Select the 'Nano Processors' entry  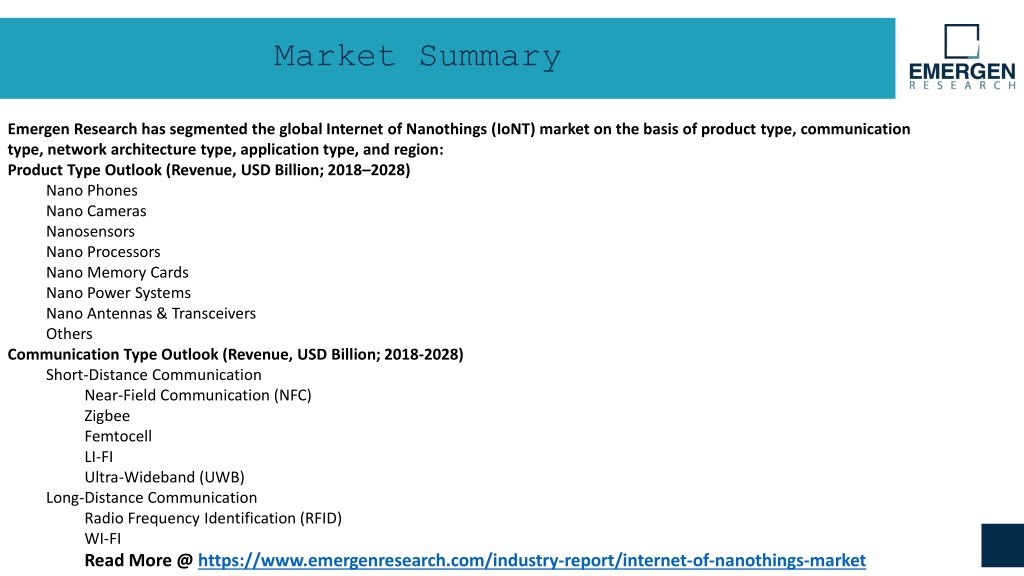pos(103,252)
